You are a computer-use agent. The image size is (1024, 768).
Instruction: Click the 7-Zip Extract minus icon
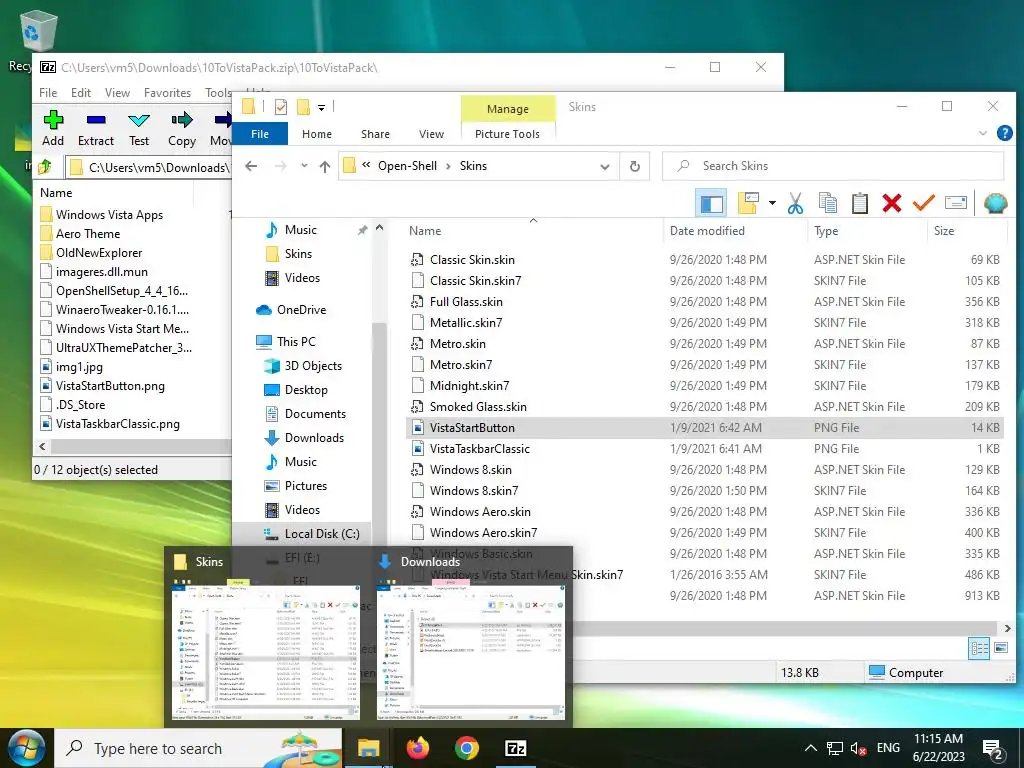pyautogui.click(x=96, y=120)
